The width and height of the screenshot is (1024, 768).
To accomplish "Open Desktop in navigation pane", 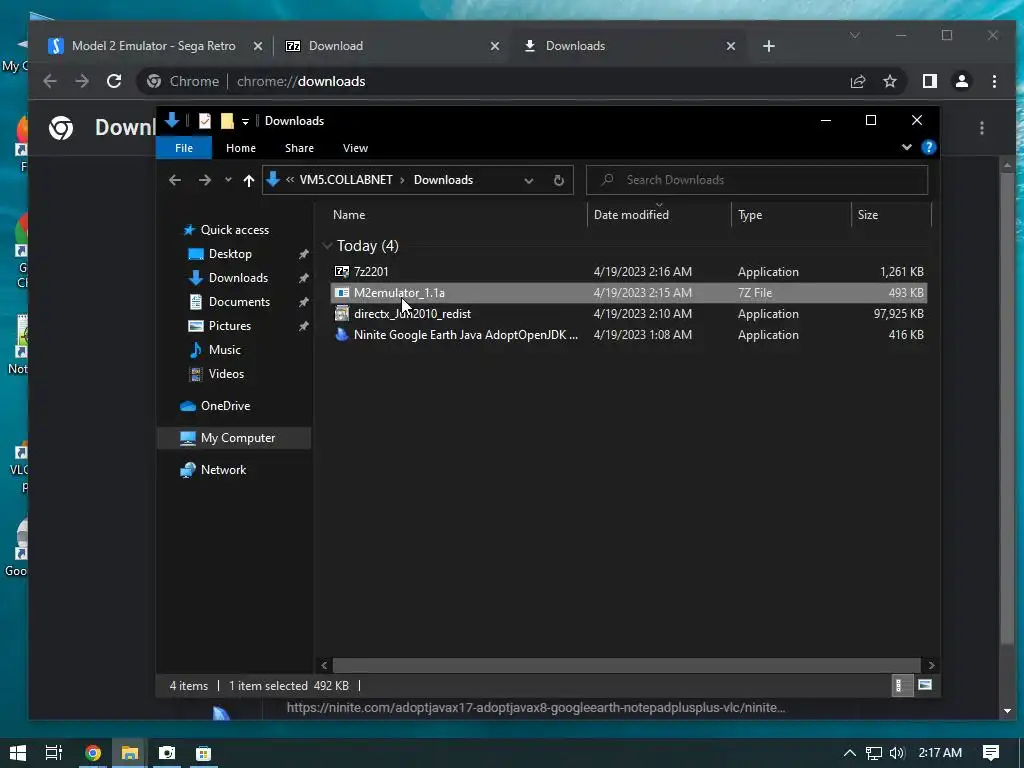I will (x=230, y=254).
